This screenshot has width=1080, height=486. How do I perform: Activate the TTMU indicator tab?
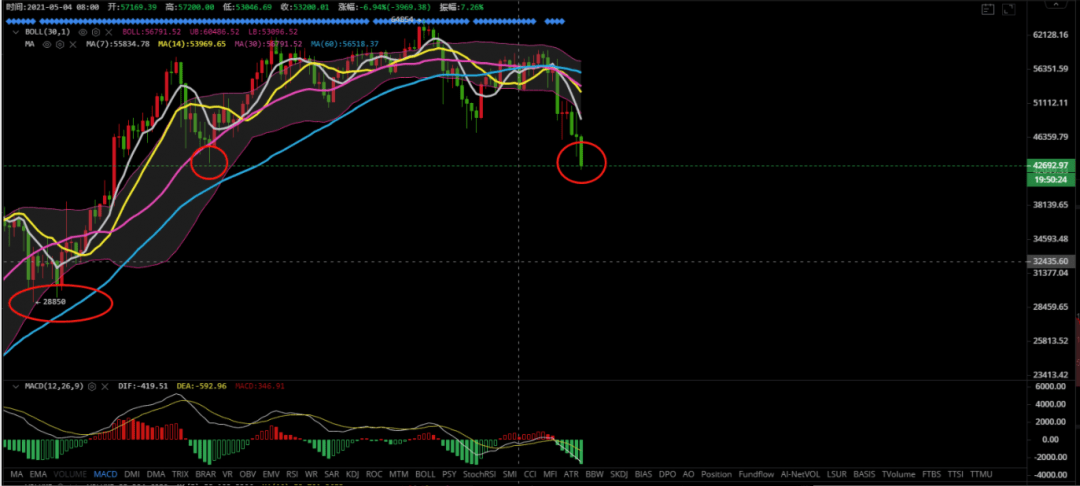tap(981, 474)
